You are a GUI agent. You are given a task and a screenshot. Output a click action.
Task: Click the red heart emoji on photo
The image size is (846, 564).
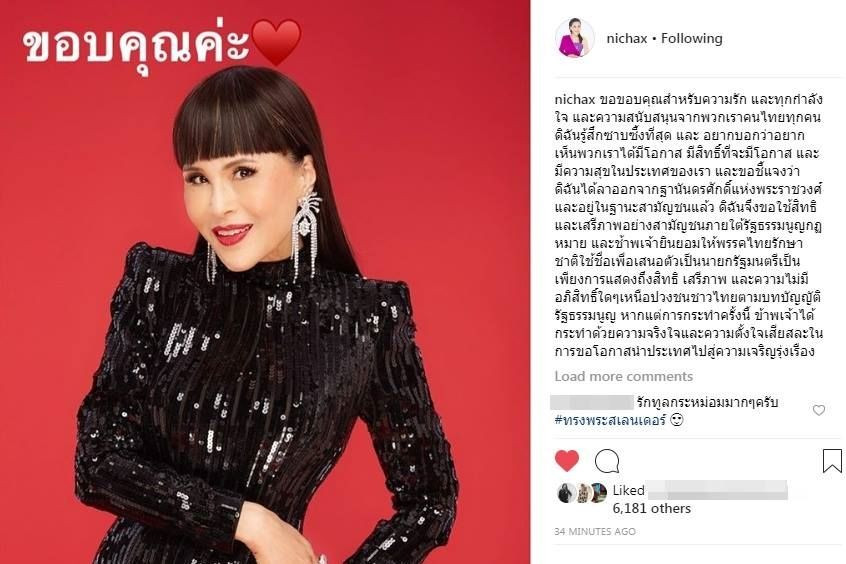(x=276, y=42)
